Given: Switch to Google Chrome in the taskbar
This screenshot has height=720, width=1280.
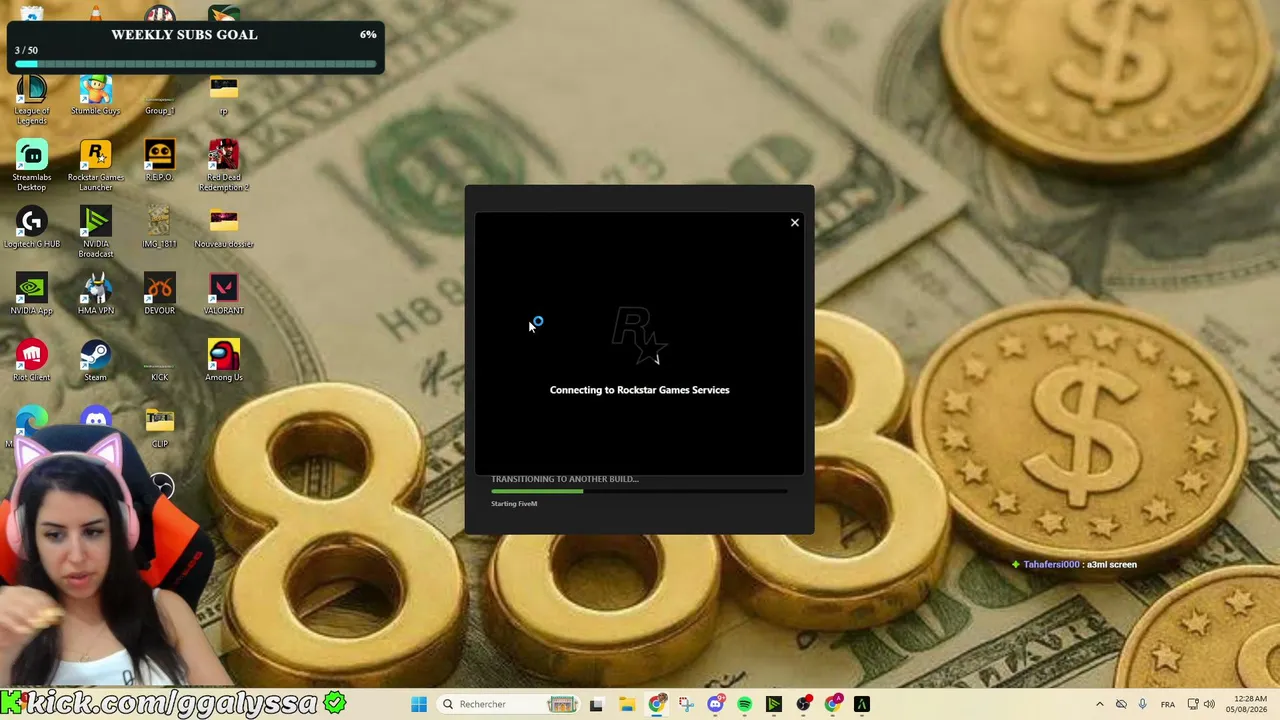Looking at the screenshot, I should (x=656, y=704).
